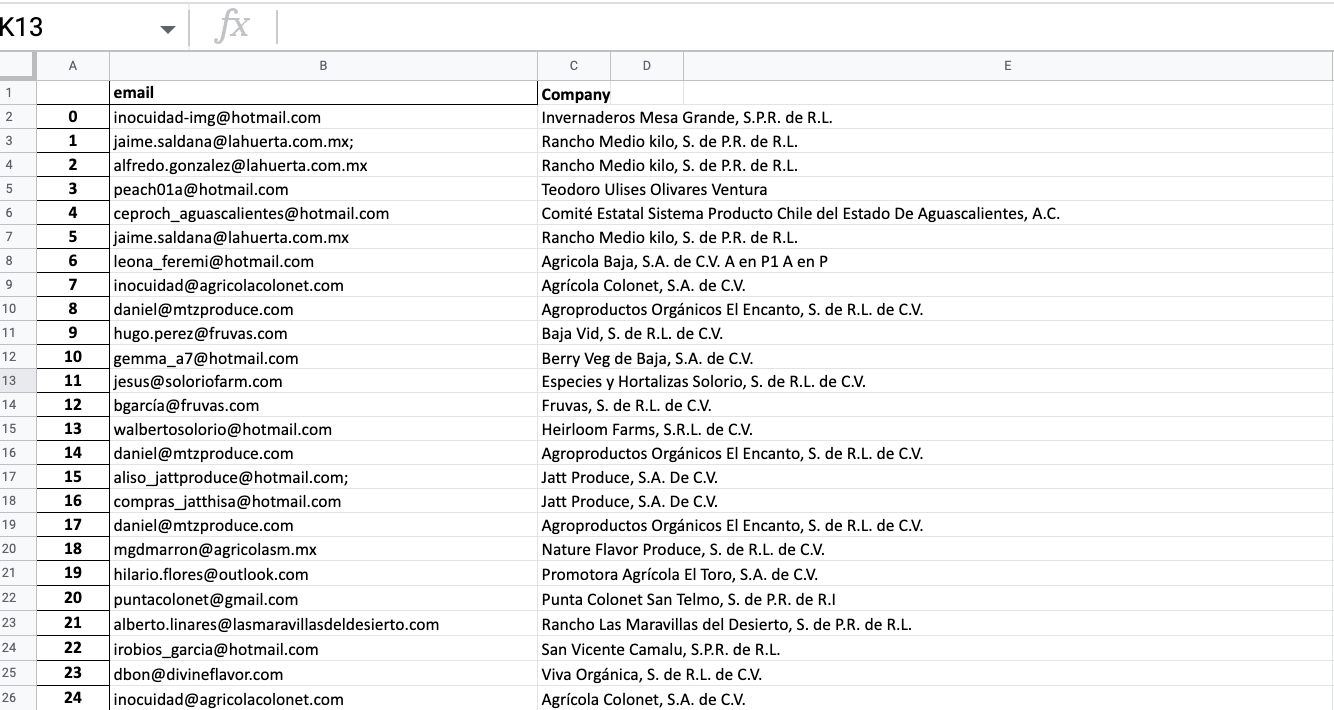Select Agricola Baja, S.A. de C.V. cell
The width and height of the screenshot is (1334, 710).
[x=684, y=261]
